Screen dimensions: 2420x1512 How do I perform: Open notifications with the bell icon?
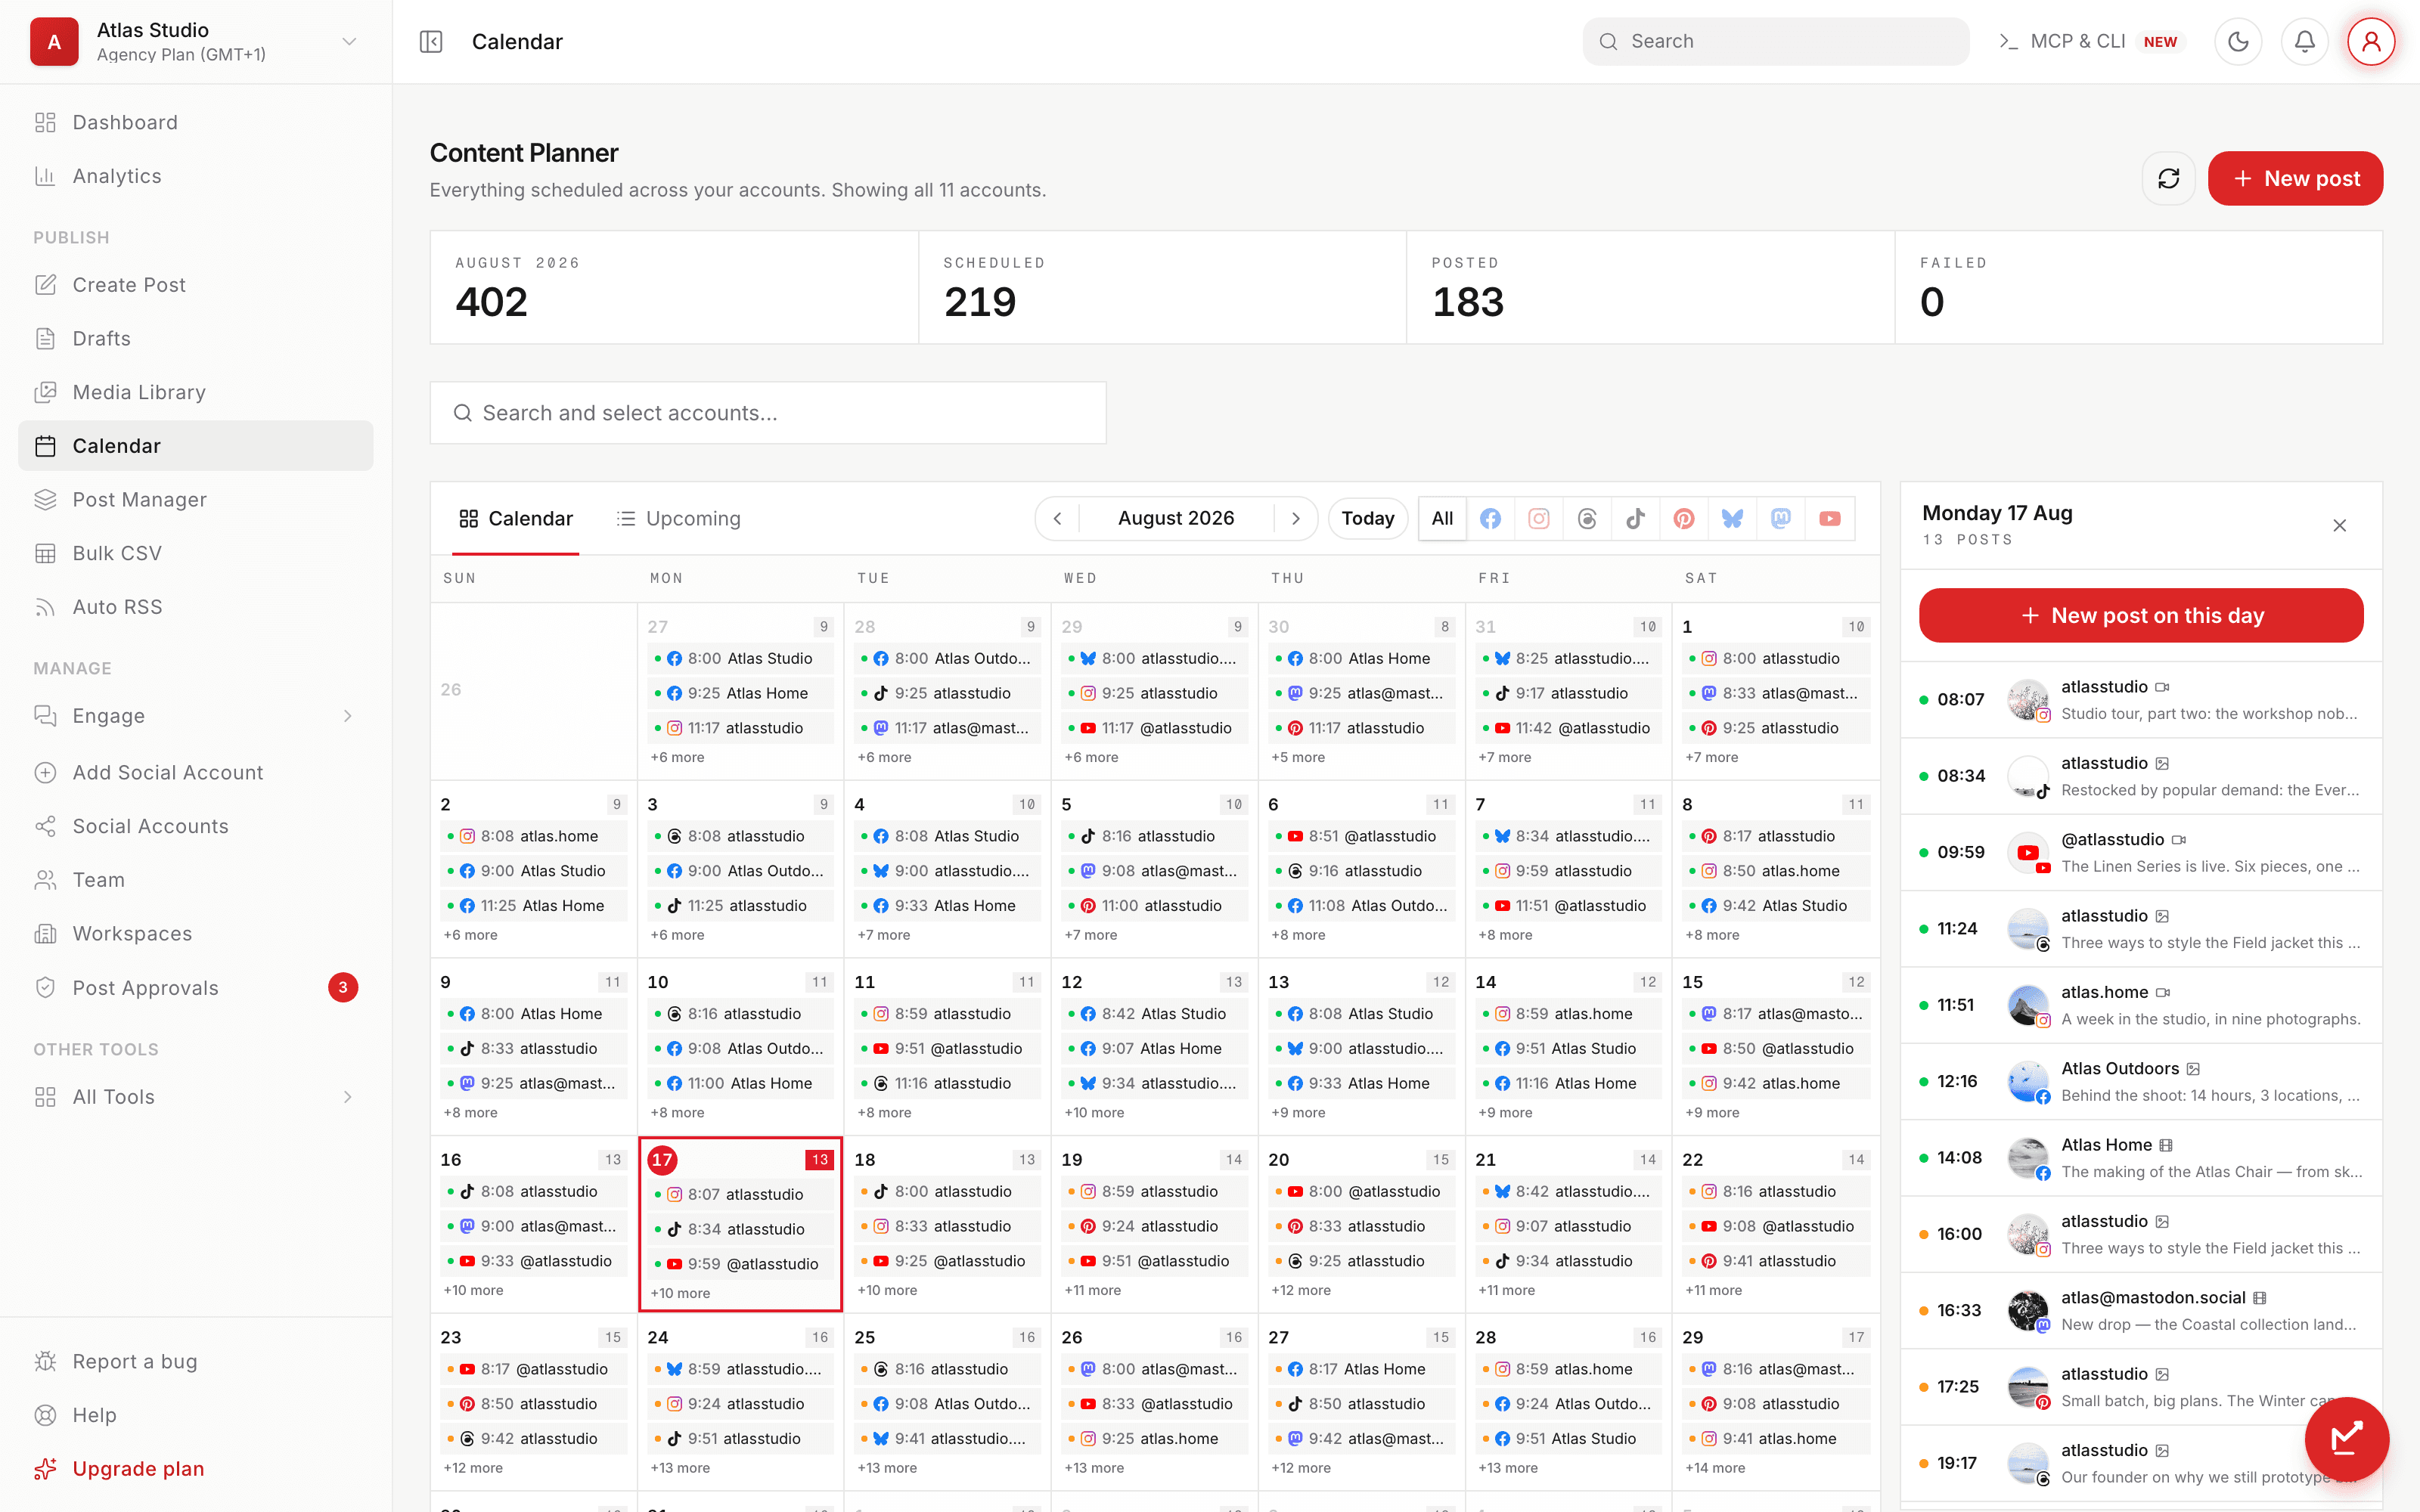[2304, 41]
